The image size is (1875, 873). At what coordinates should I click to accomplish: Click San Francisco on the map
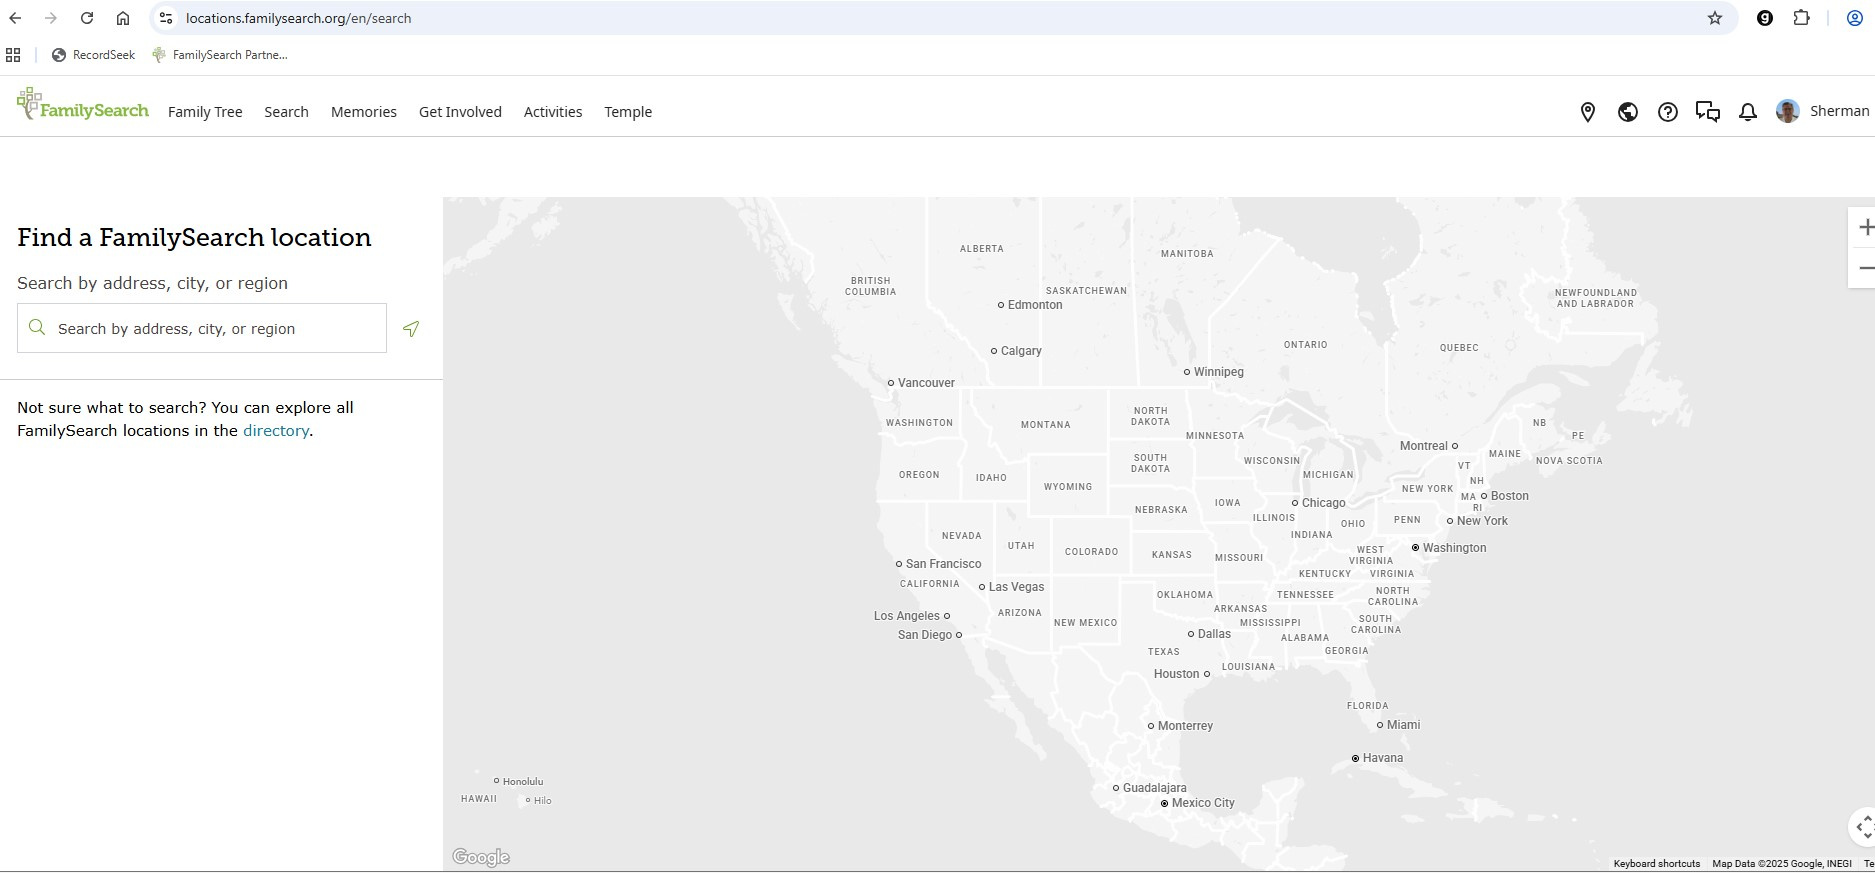click(x=938, y=564)
